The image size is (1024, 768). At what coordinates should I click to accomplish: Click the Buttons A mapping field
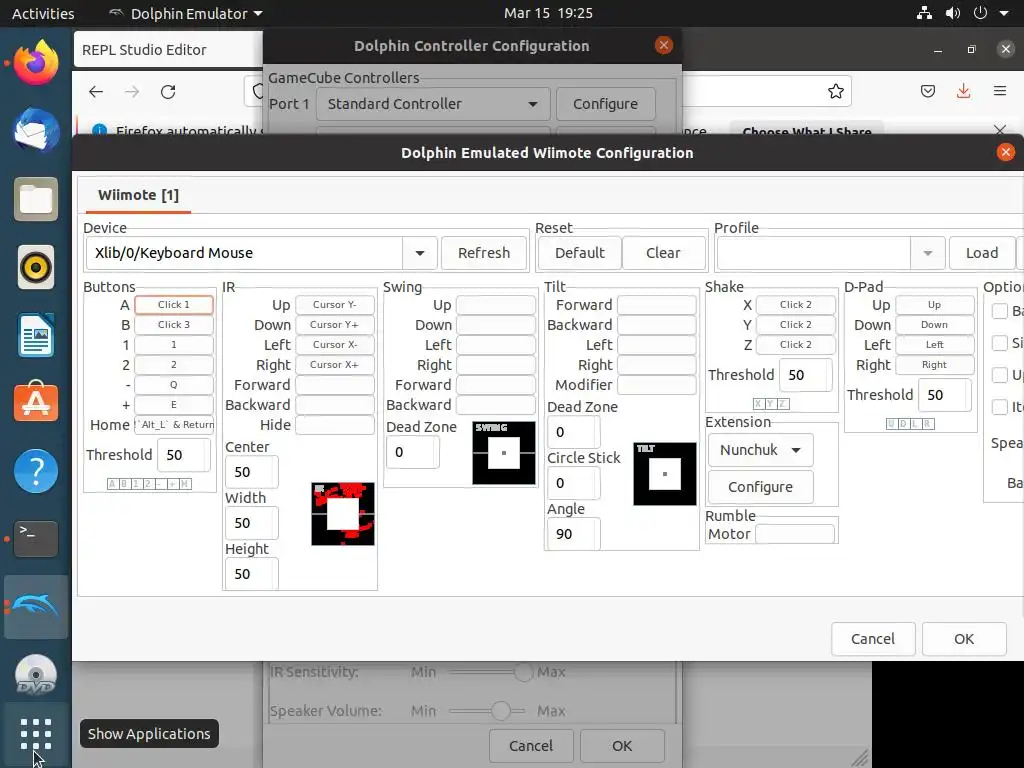click(x=174, y=304)
